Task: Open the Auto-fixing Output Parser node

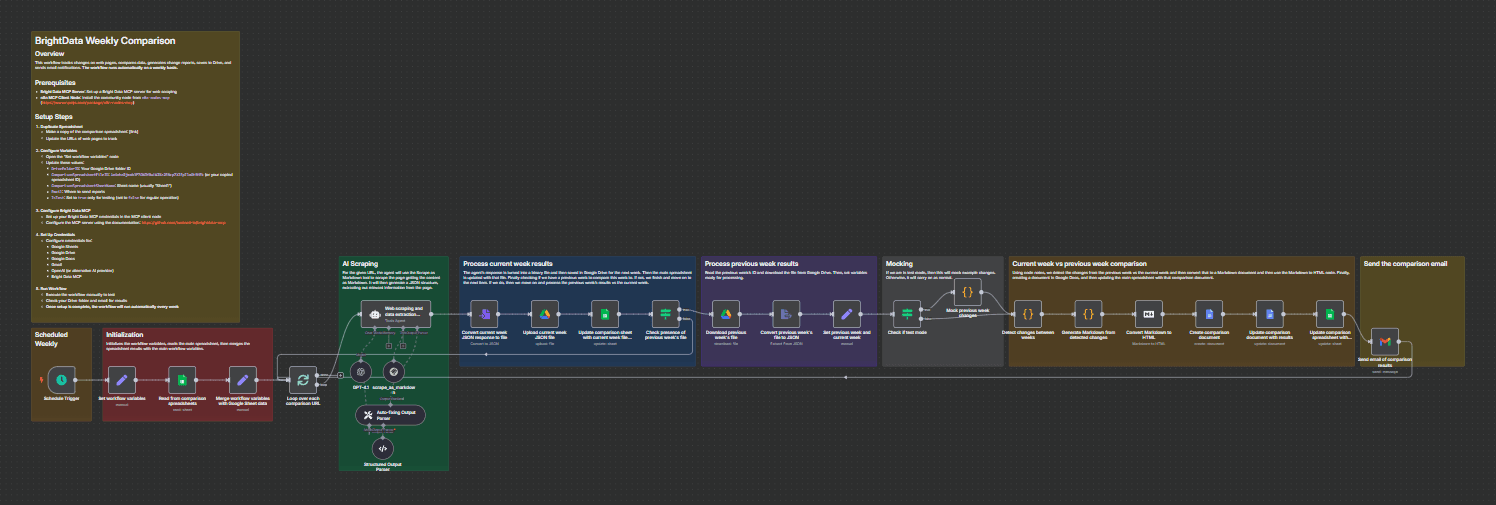Action: tap(391, 415)
